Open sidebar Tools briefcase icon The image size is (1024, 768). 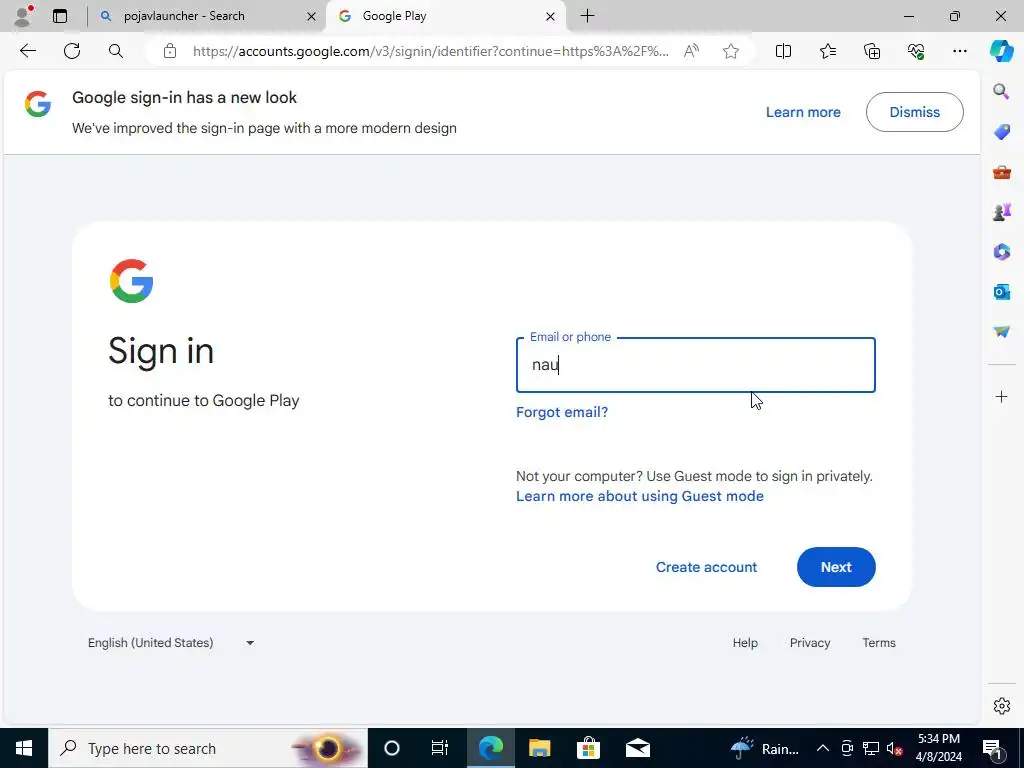click(1001, 172)
